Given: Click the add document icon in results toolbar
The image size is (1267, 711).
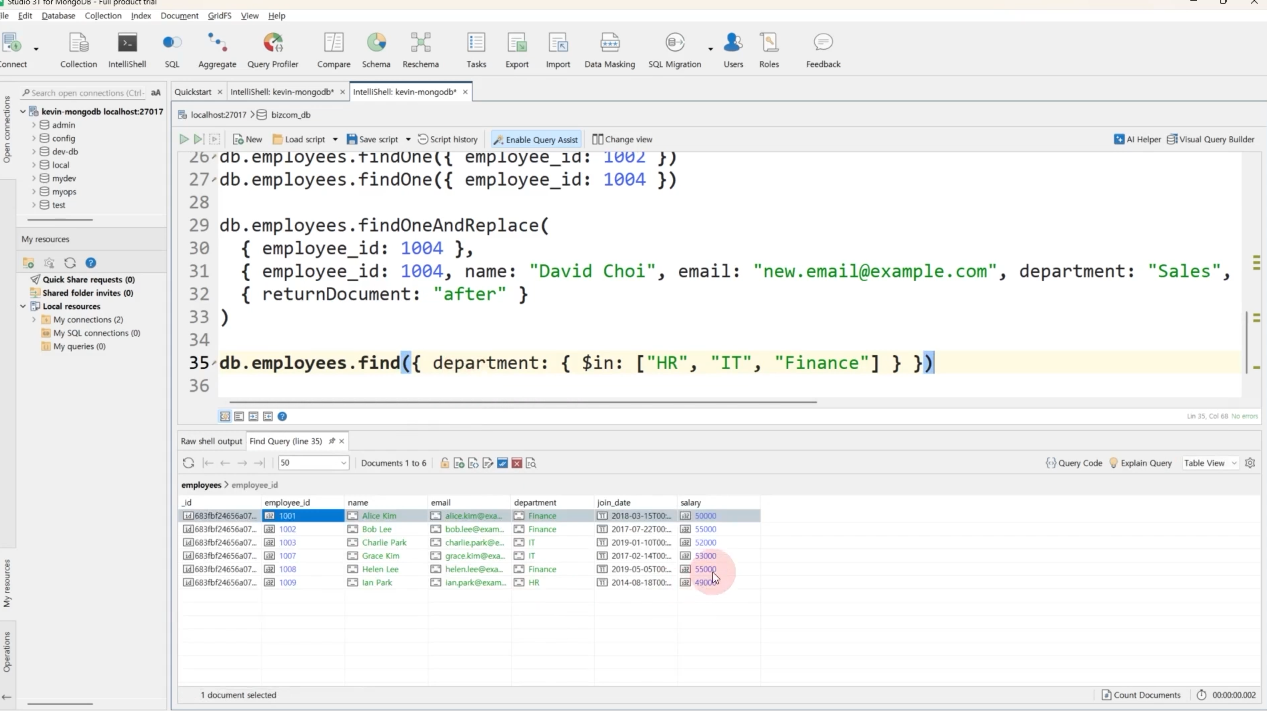Looking at the screenshot, I should (x=459, y=463).
